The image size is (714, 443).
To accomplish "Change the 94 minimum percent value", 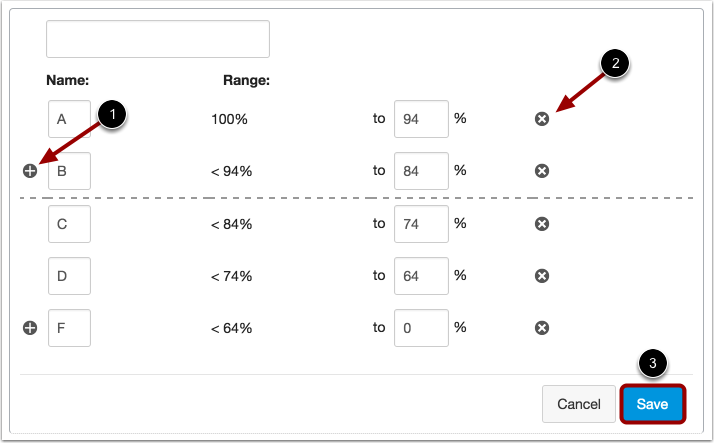I will click(421, 119).
